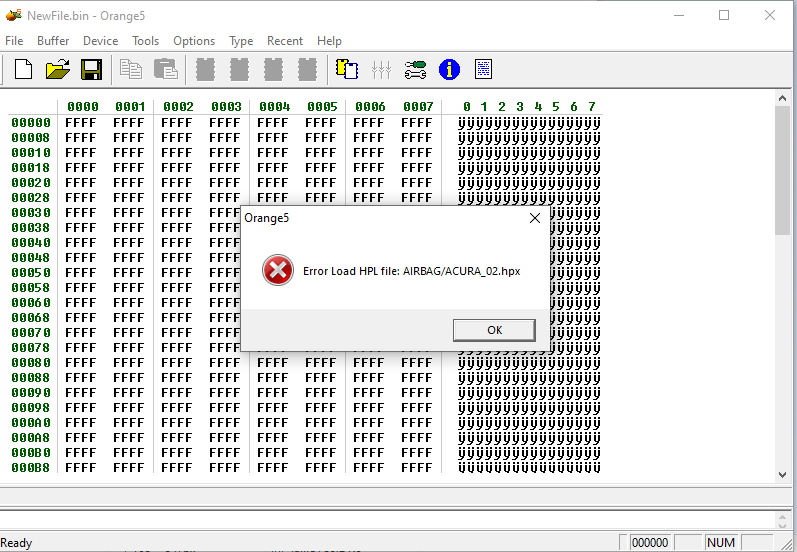
Task: Click the blue document script icon
Action: 483,69
